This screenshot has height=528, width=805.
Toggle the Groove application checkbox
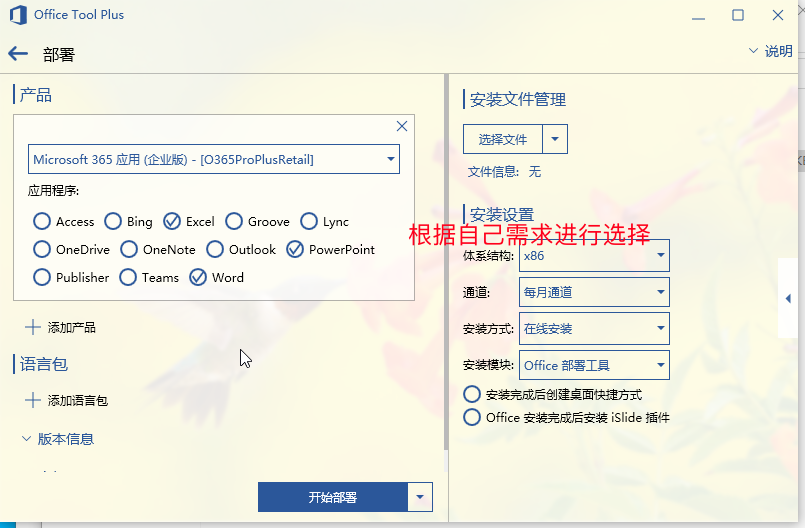234,221
